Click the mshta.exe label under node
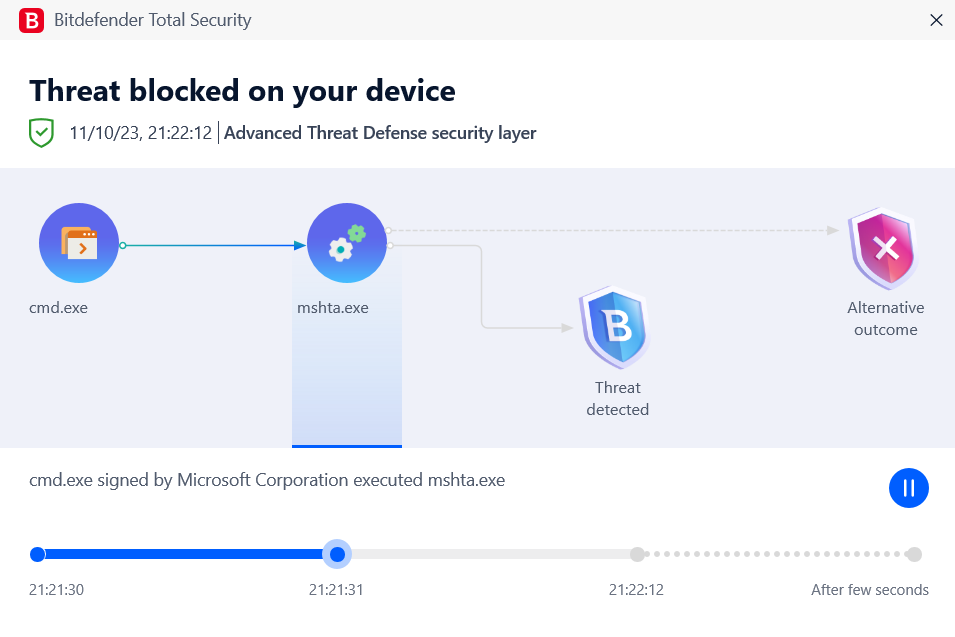Image resolution: width=955 pixels, height=637 pixels. click(333, 308)
